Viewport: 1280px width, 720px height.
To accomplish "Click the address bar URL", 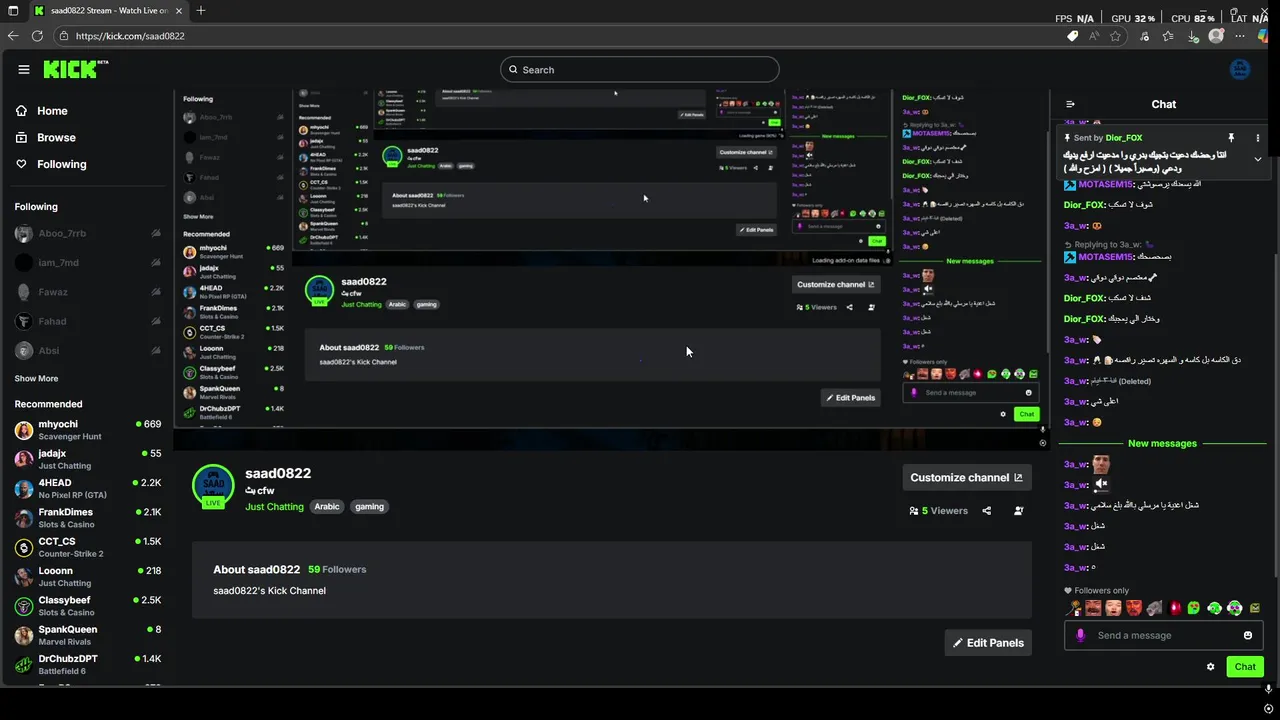I will point(130,36).
